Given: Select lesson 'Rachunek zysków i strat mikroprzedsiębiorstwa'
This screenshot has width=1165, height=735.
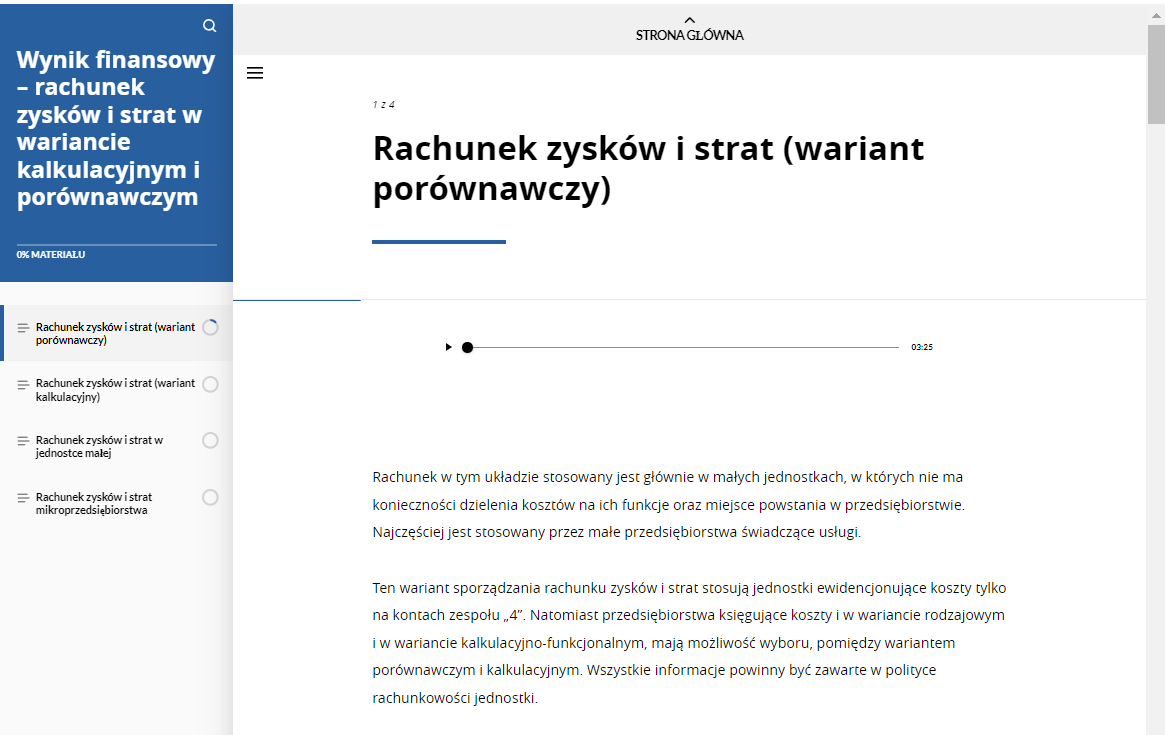Looking at the screenshot, I should click(x=95, y=503).
